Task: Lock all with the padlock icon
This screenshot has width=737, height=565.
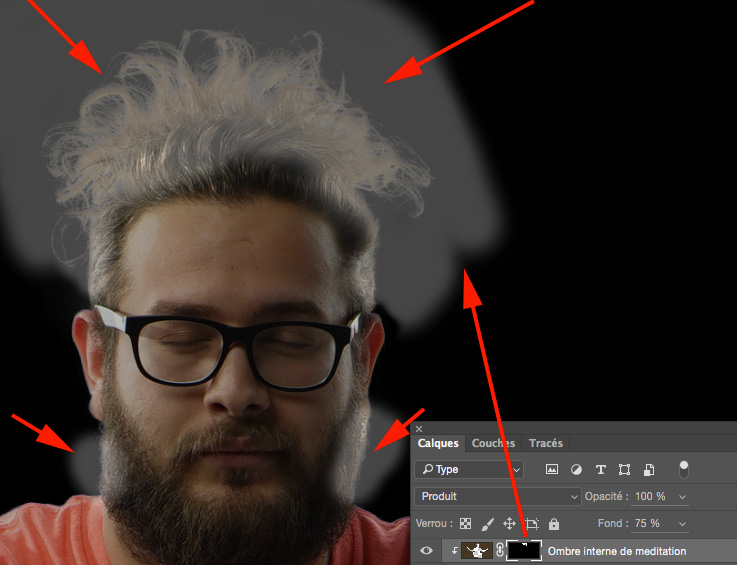Action: pyautogui.click(x=554, y=523)
